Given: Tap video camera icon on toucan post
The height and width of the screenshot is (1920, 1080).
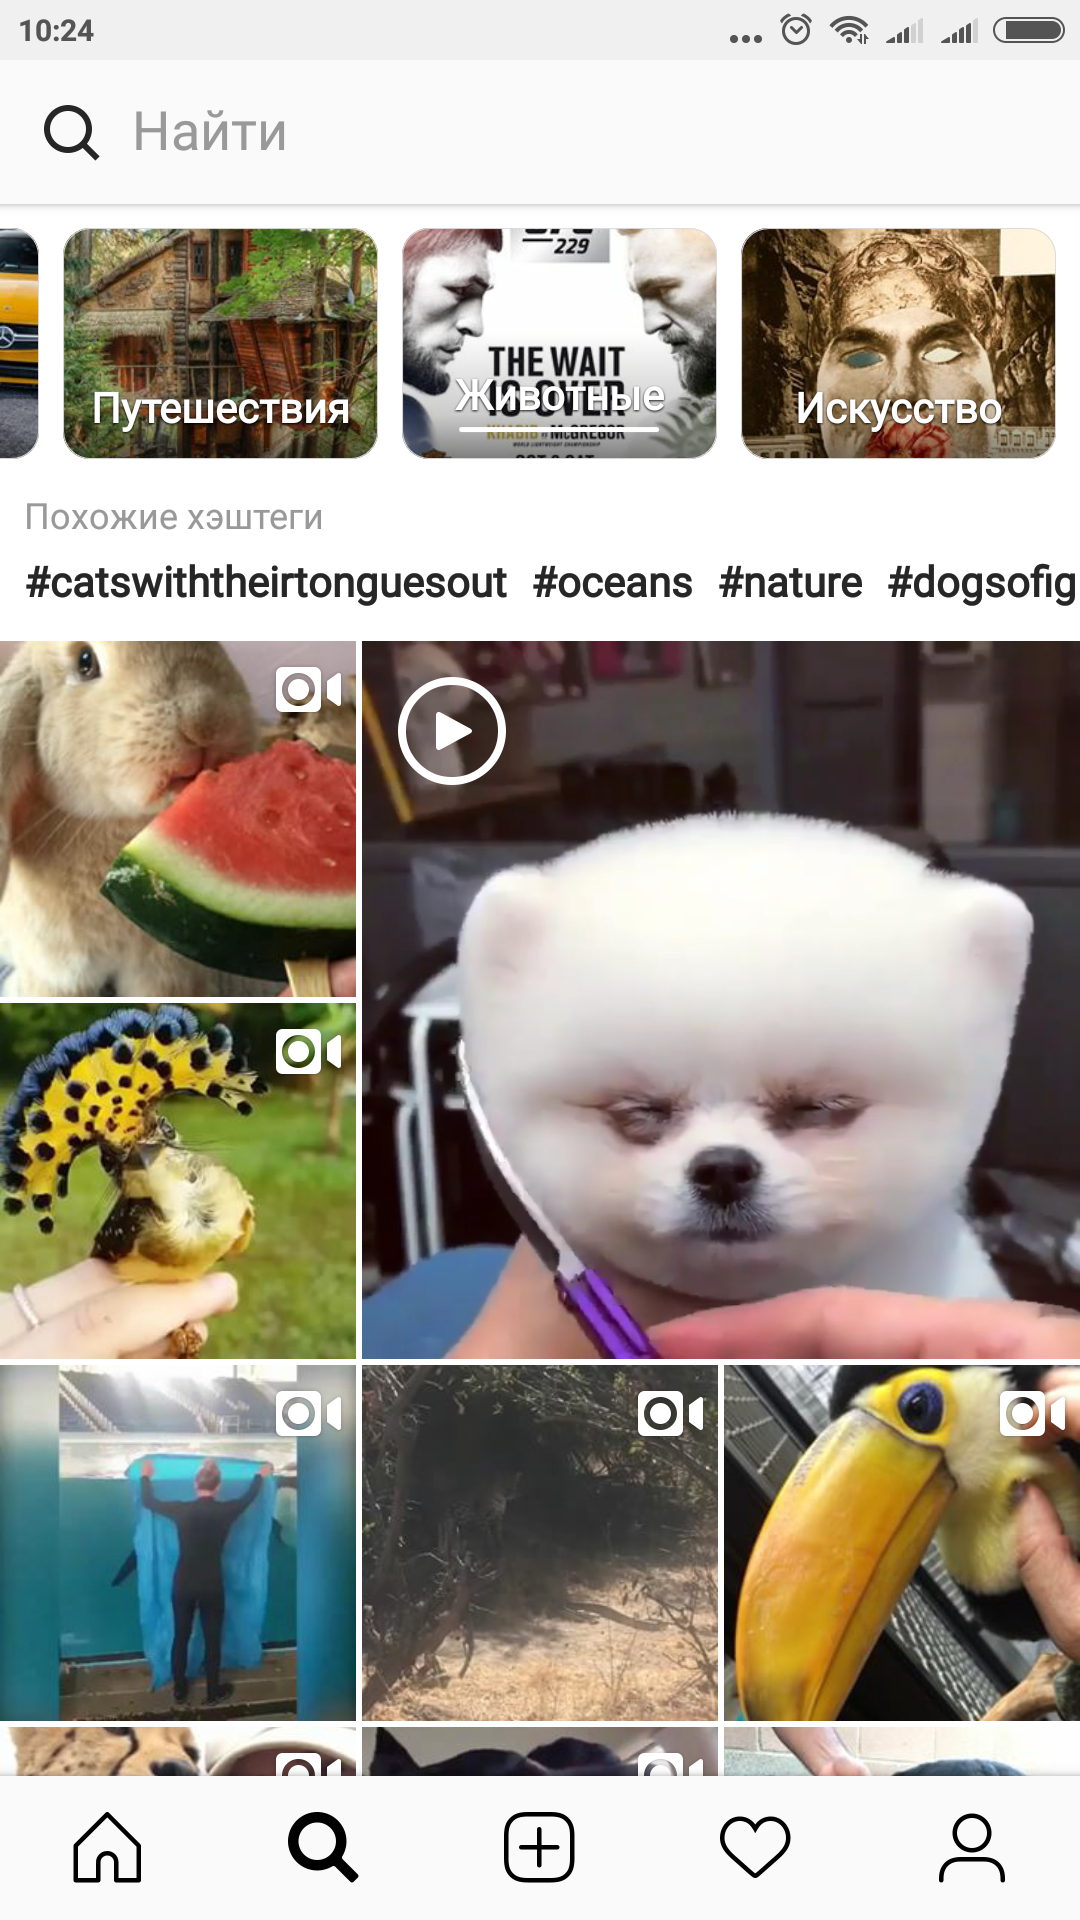Looking at the screenshot, I should point(1033,1413).
